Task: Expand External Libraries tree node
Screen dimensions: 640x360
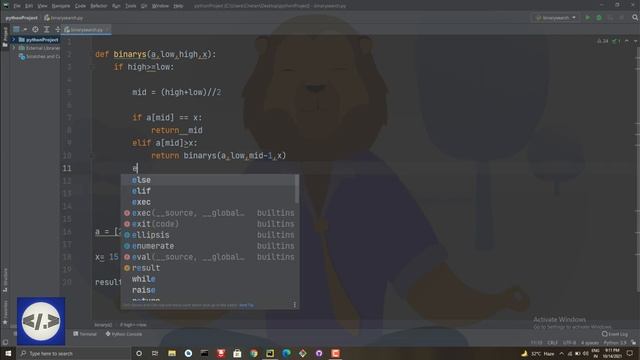Action: (x=14, y=48)
